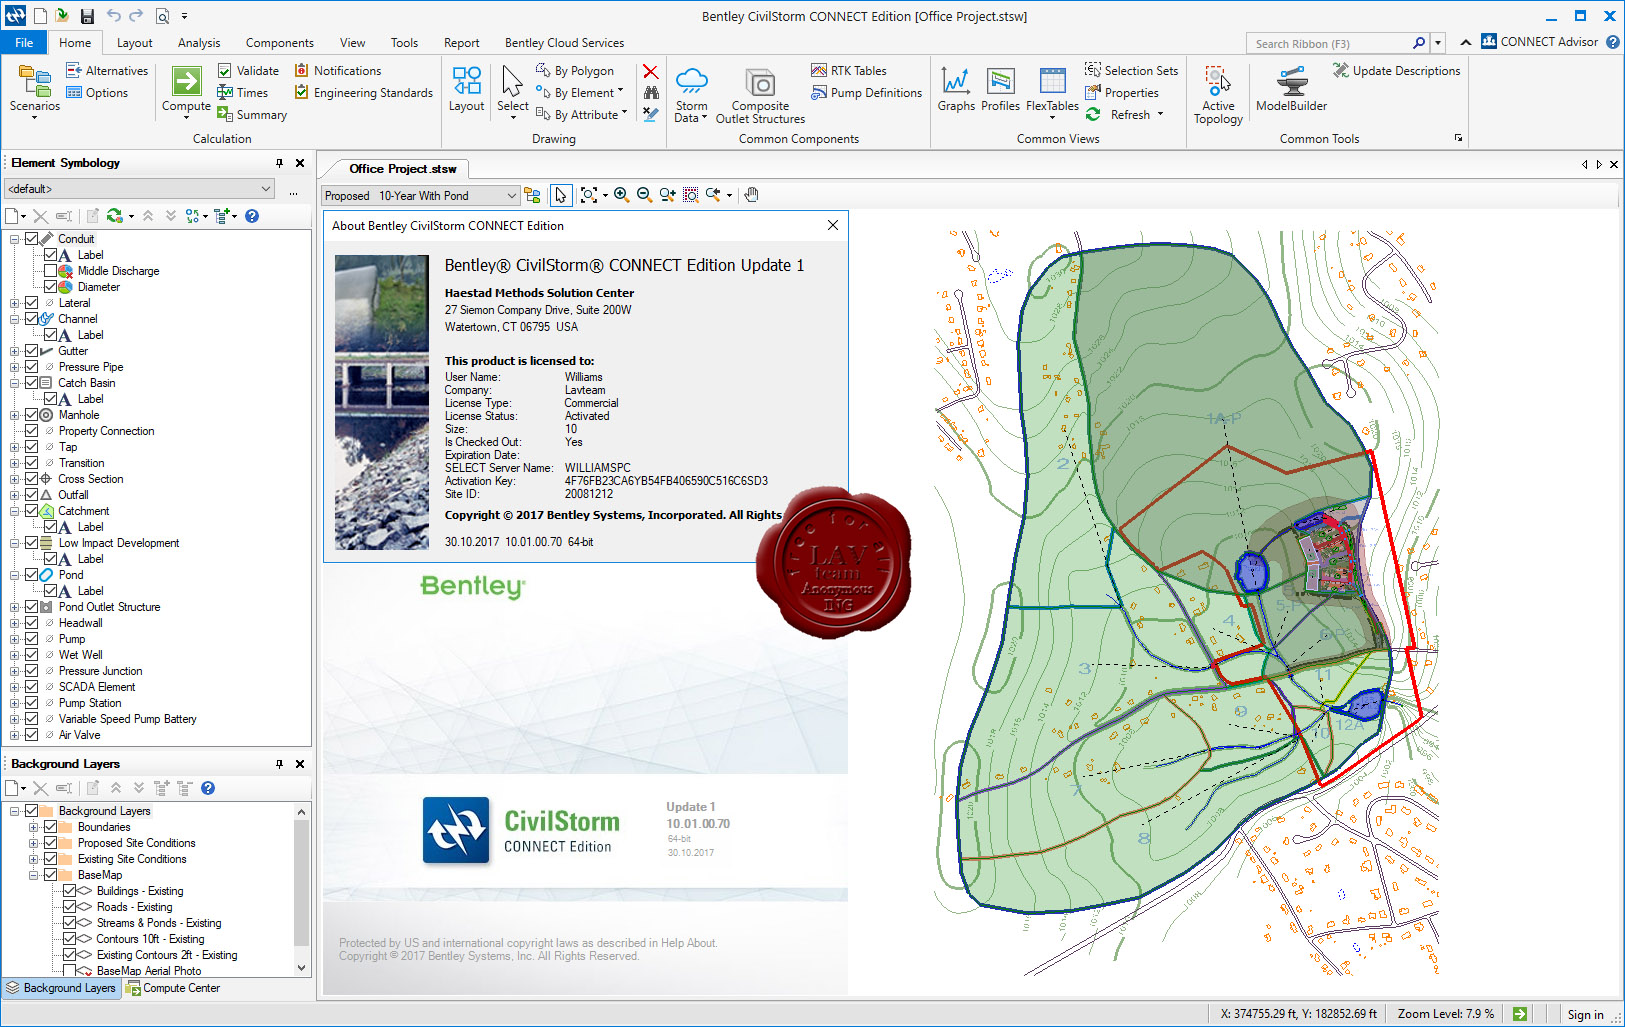The width and height of the screenshot is (1625, 1027).
Task: Enable the Middle Discharge checkbox
Action: 50,271
